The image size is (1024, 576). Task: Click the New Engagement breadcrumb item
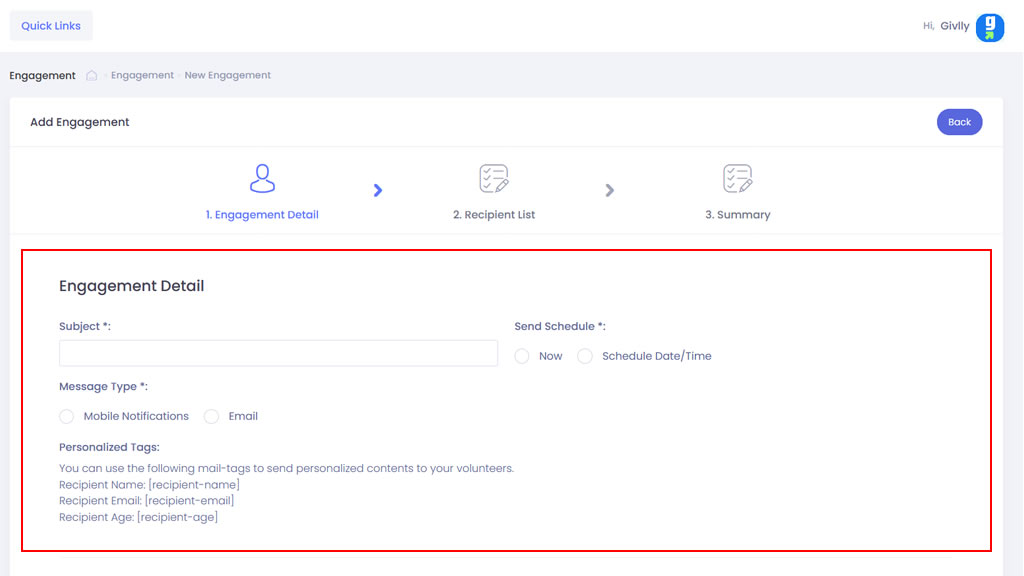tap(228, 76)
